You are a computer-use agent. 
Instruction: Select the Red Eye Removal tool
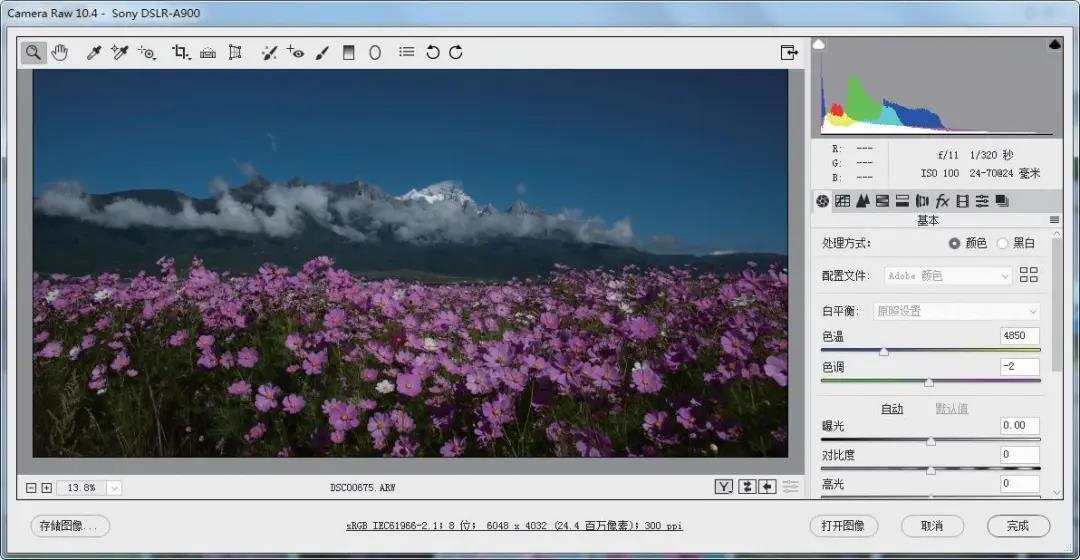295,52
